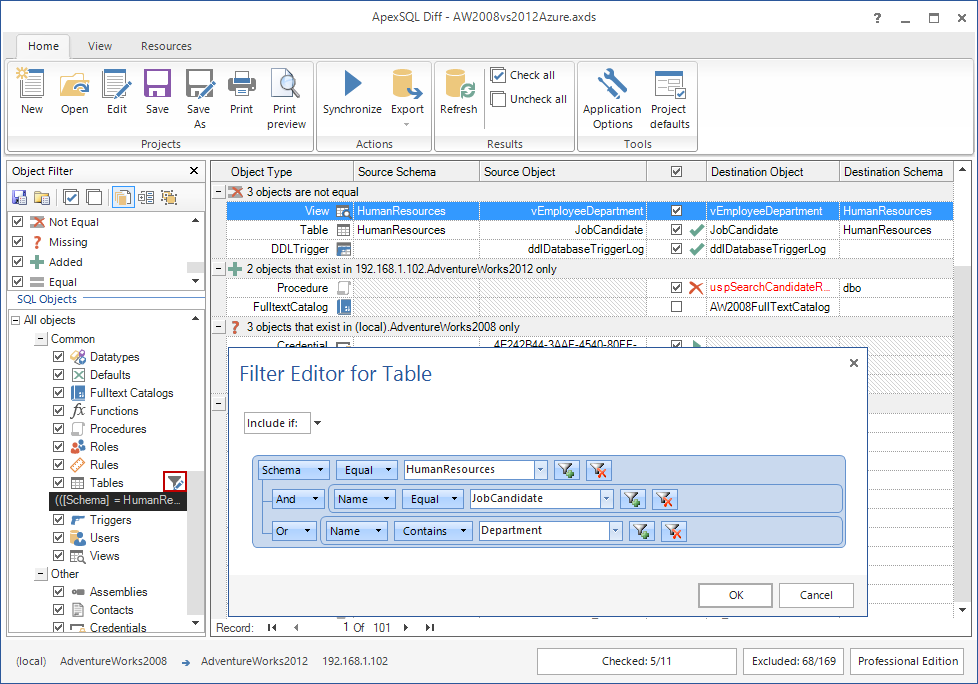This screenshot has width=978, height=684.
Task: Click the Source Schema column header
Action: [416, 171]
